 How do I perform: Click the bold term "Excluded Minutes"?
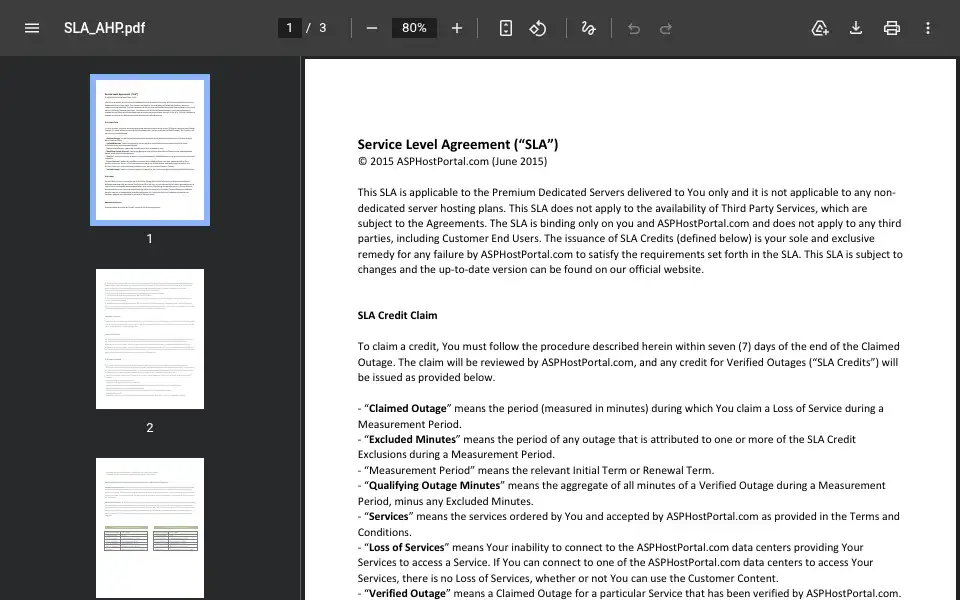click(412, 440)
